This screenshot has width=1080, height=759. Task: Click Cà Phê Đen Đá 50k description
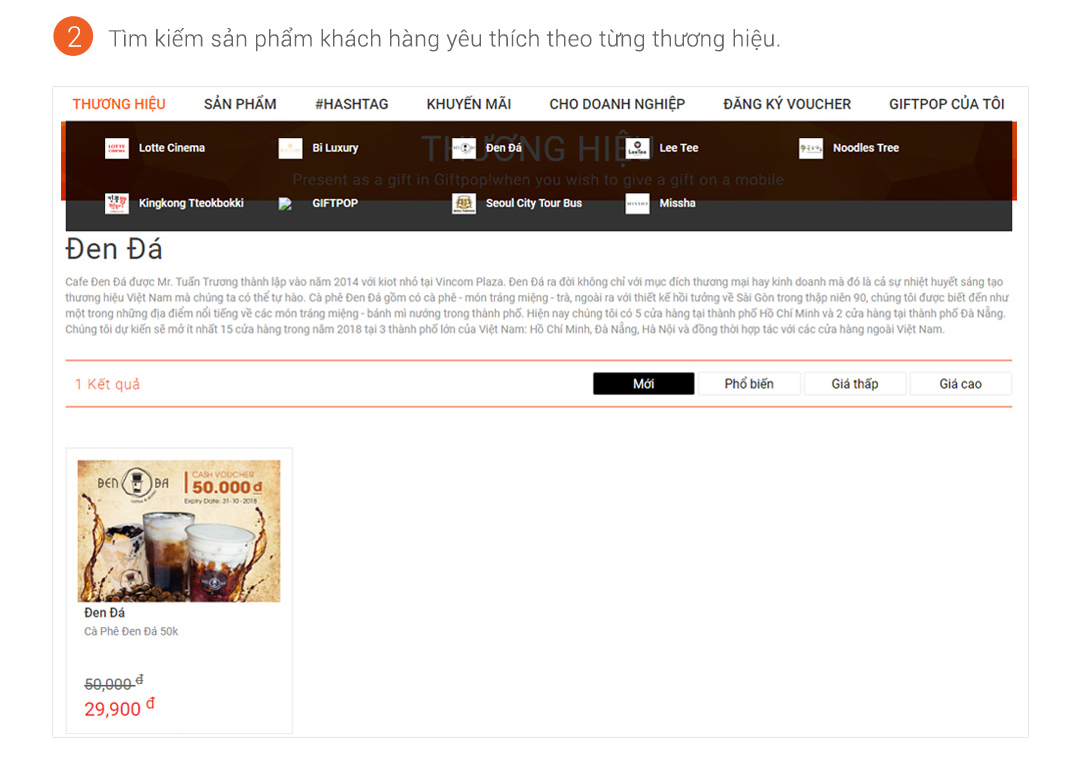coord(131,631)
